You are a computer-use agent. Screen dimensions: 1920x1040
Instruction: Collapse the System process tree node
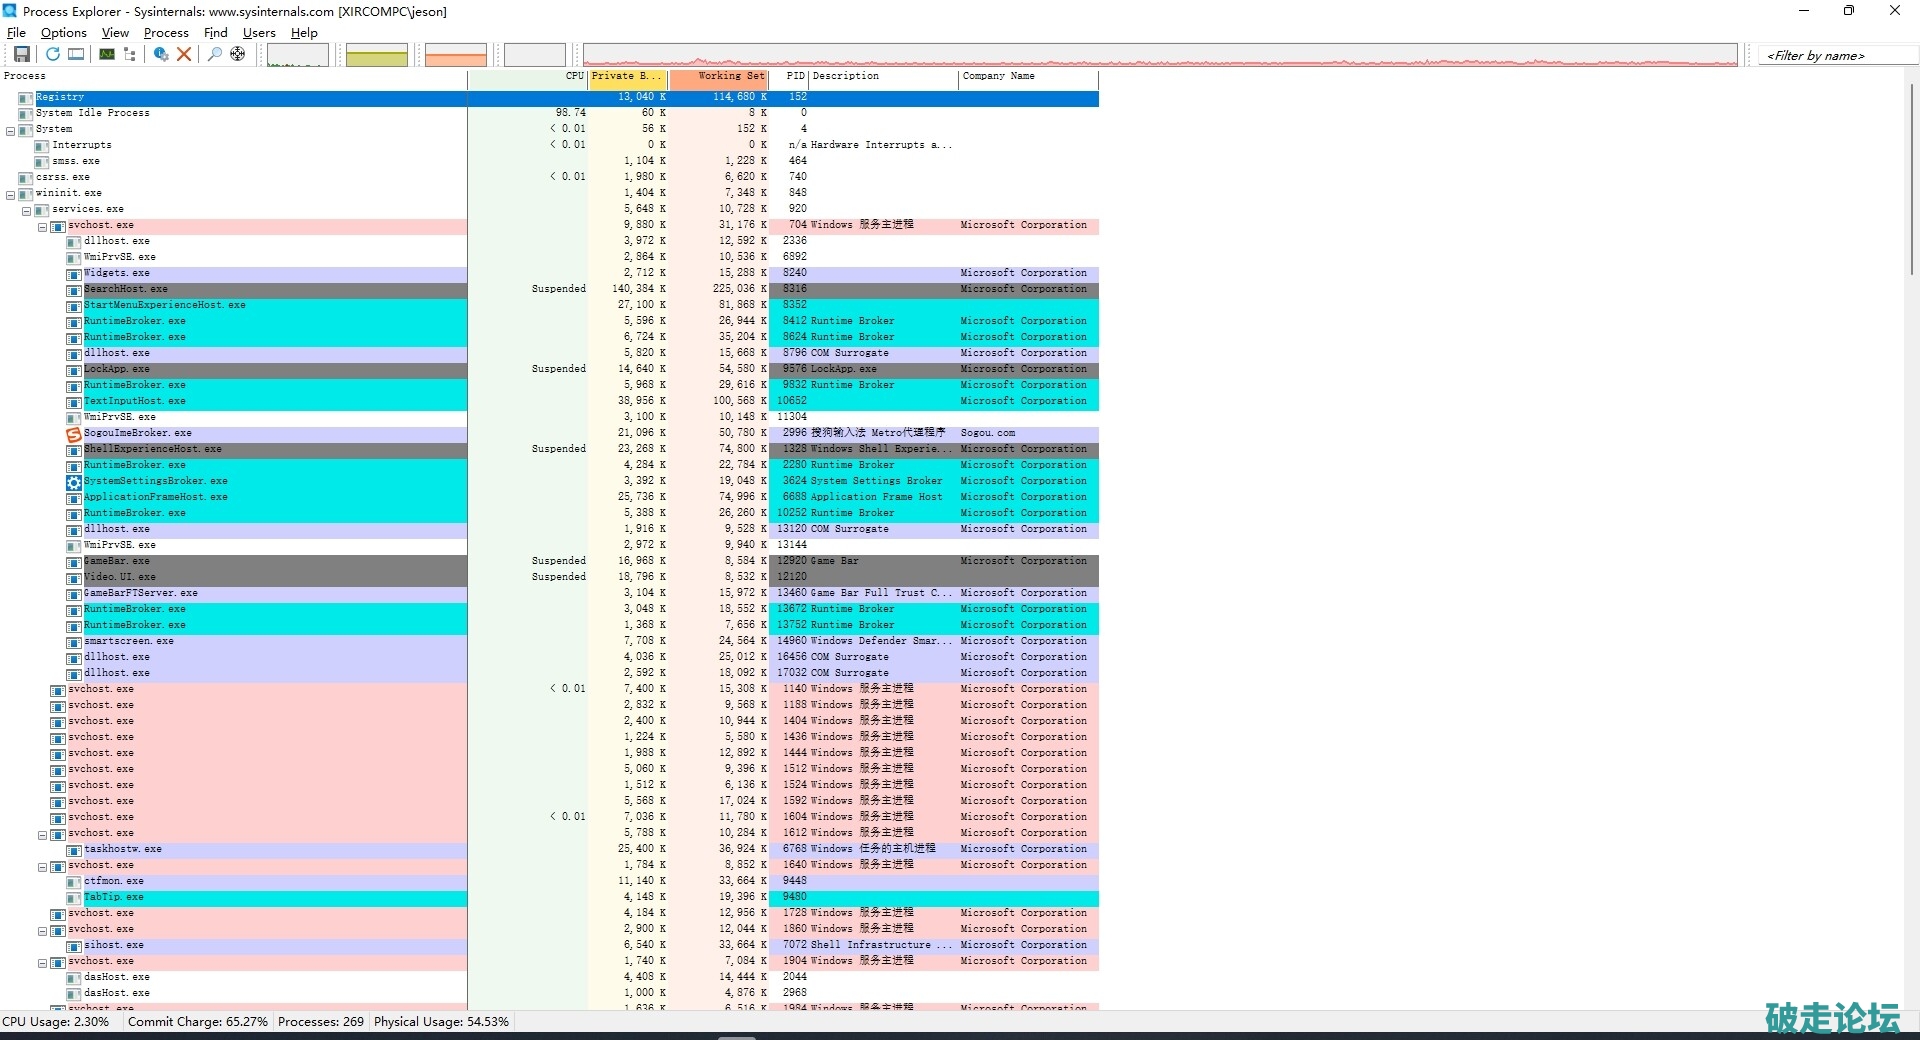coord(11,130)
